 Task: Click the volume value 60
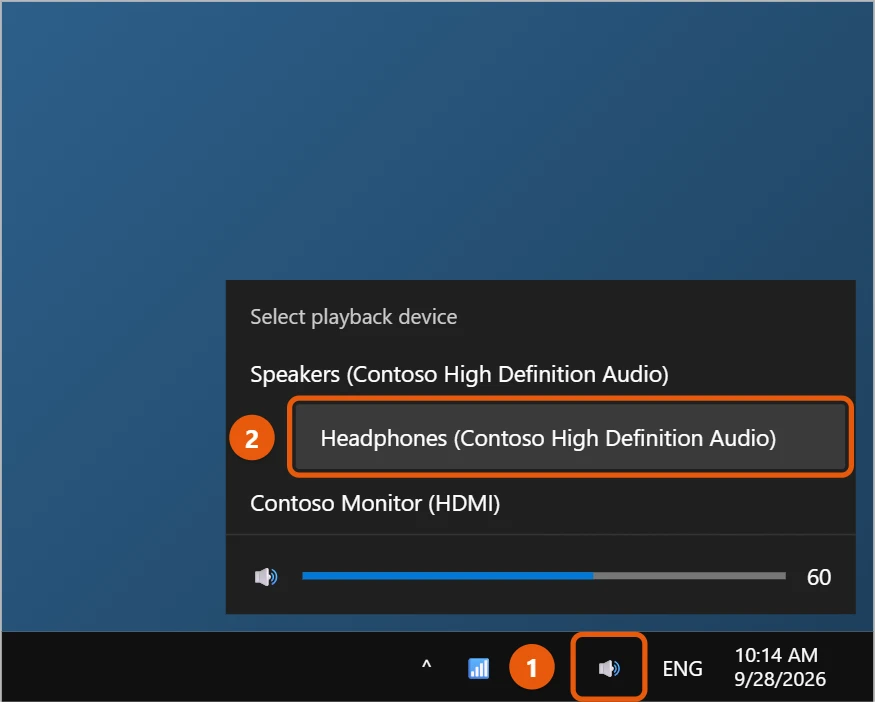(819, 577)
